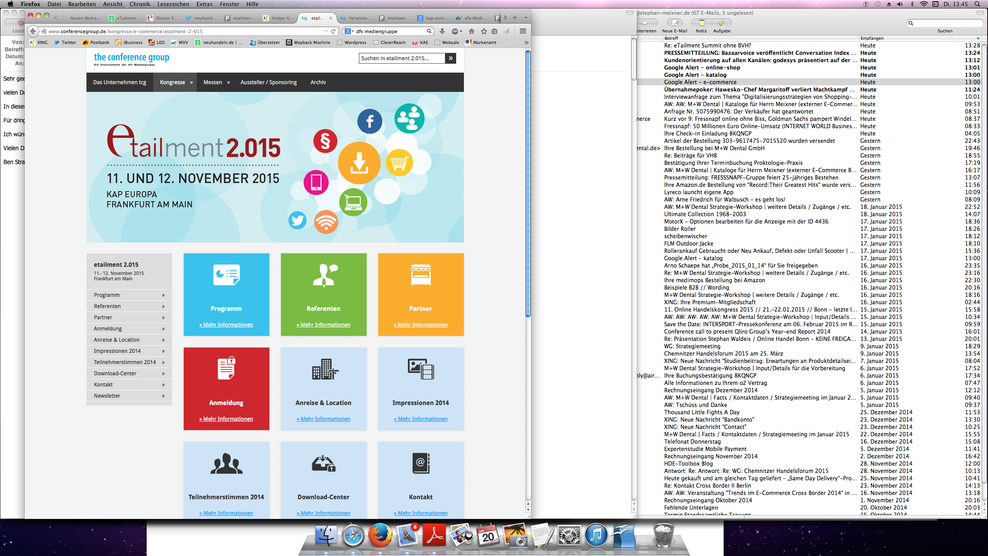The width and height of the screenshot is (988, 556).
Task: Click Neue E-Mail in mail window
Action: coord(674,25)
